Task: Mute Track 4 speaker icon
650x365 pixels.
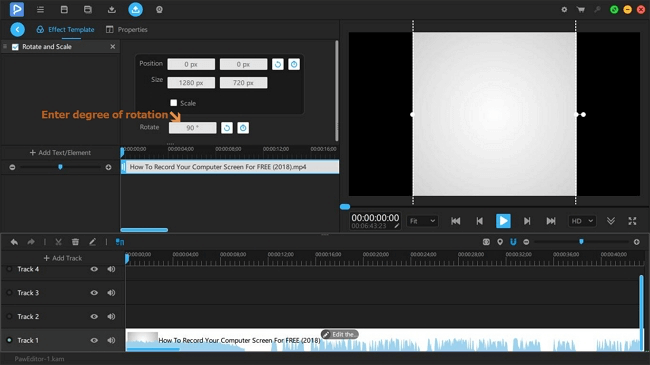Action: pyautogui.click(x=111, y=269)
